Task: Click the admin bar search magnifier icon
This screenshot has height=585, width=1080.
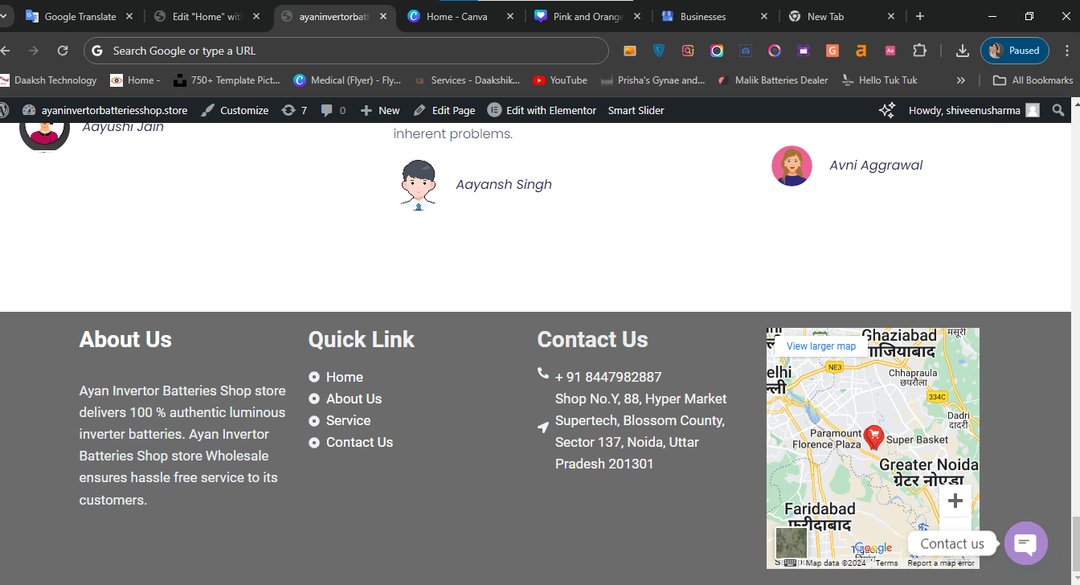Action: pyautogui.click(x=1059, y=110)
